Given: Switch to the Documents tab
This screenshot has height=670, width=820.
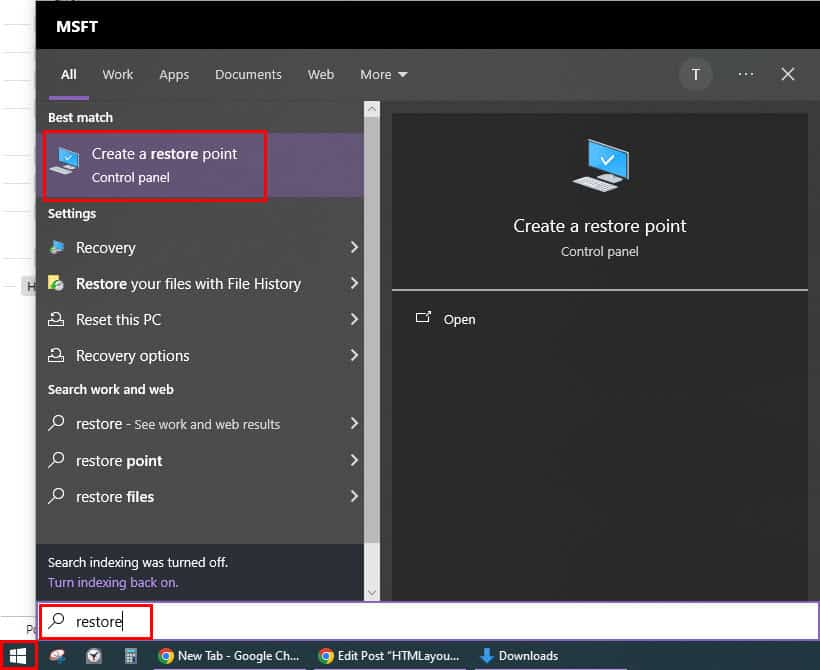Looking at the screenshot, I should (x=248, y=75).
